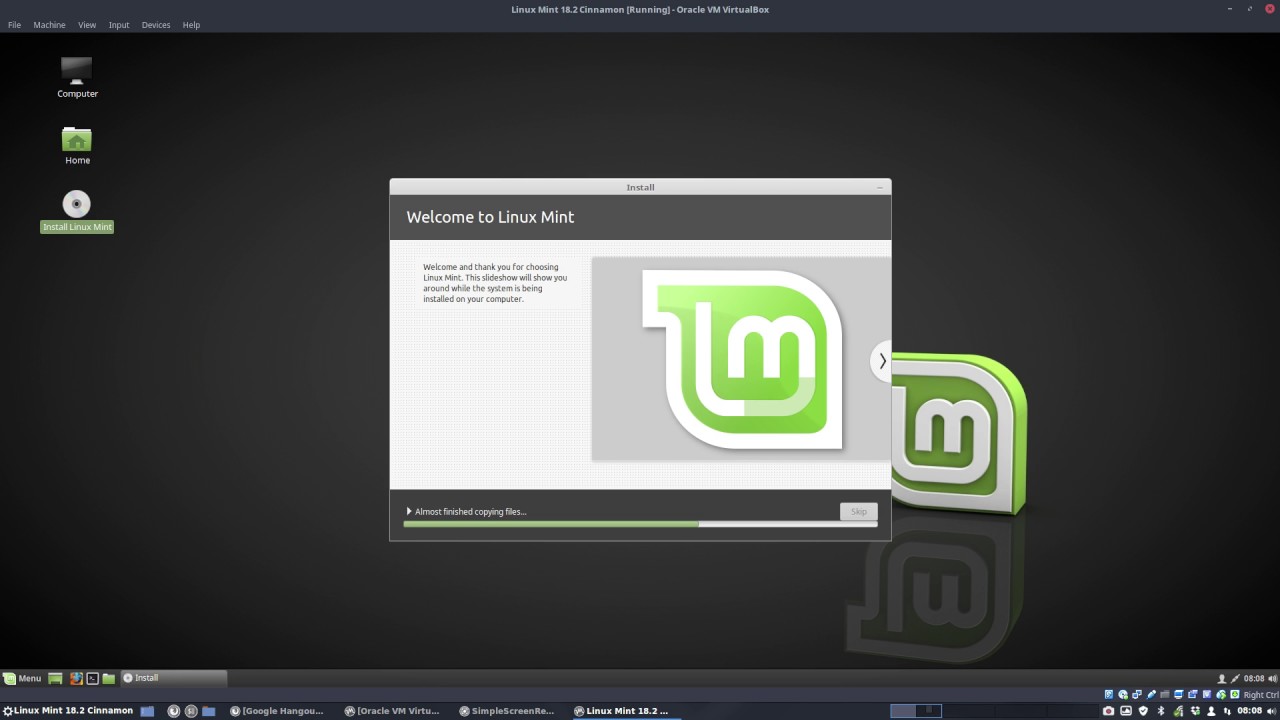Click the slideshow welcome paragraph text

[494, 283]
